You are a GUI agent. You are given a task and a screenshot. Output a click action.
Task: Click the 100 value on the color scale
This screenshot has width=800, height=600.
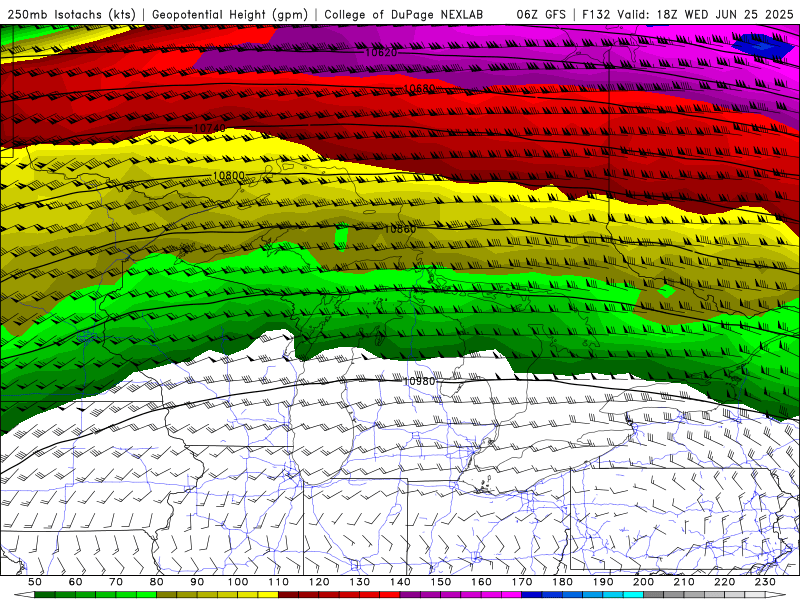point(238,582)
